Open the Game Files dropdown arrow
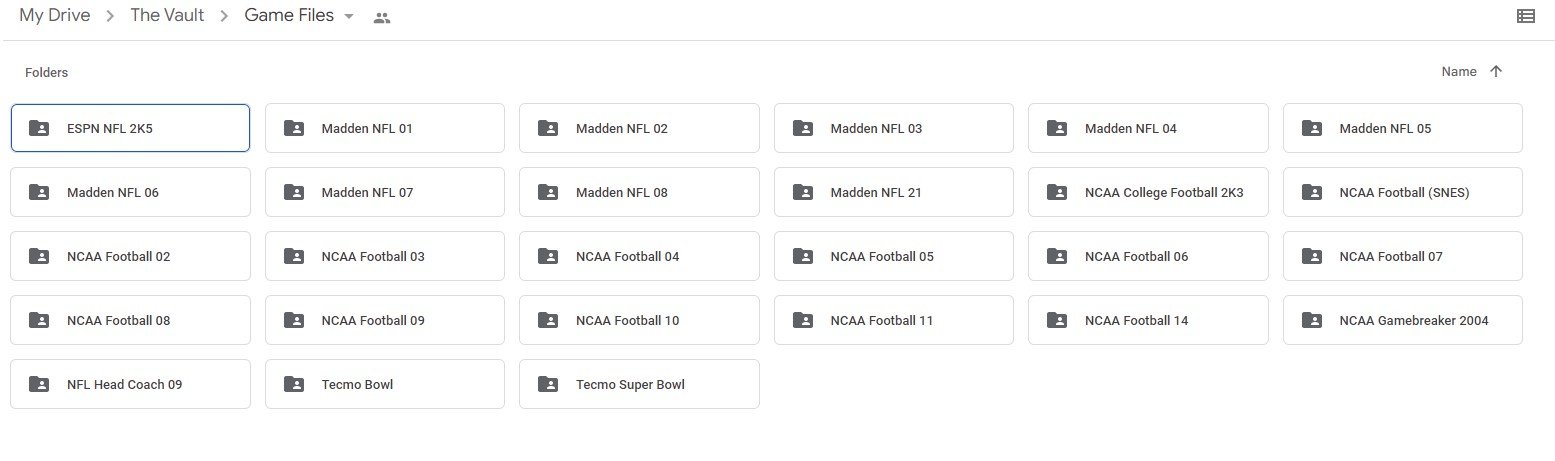The image size is (1555, 461). (x=349, y=17)
